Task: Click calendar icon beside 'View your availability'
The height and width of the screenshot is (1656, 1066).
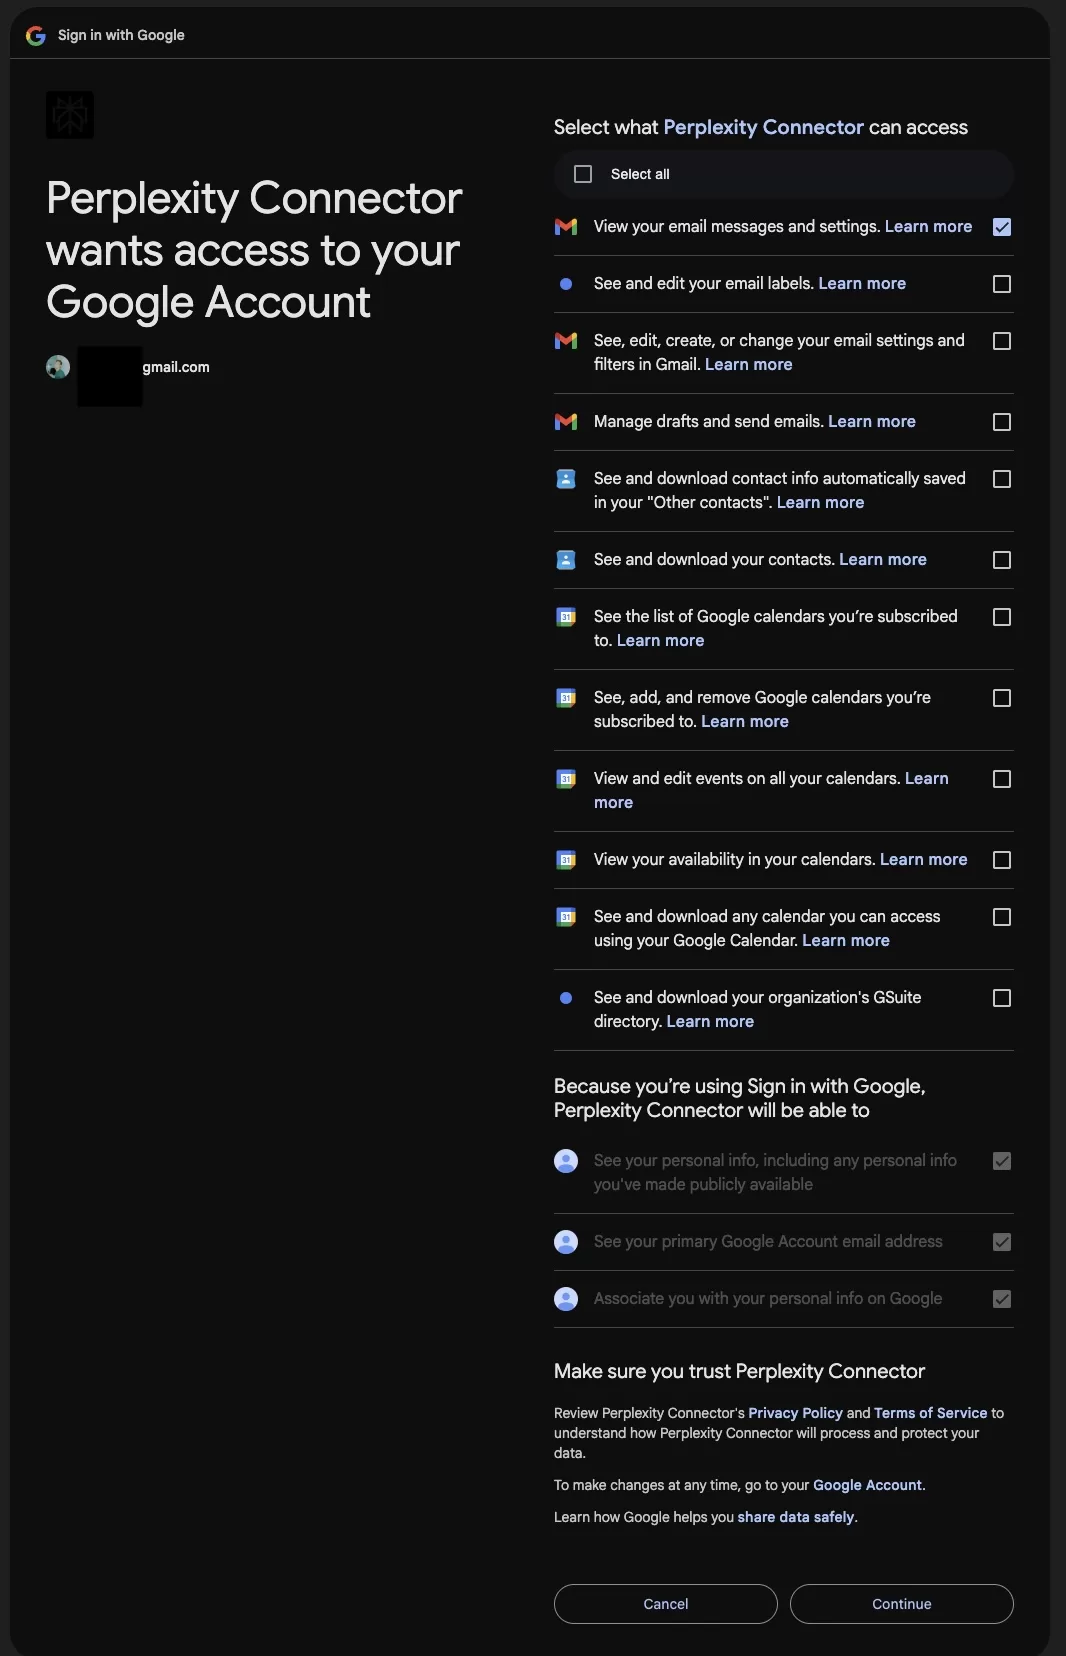Action: click(566, 860)
